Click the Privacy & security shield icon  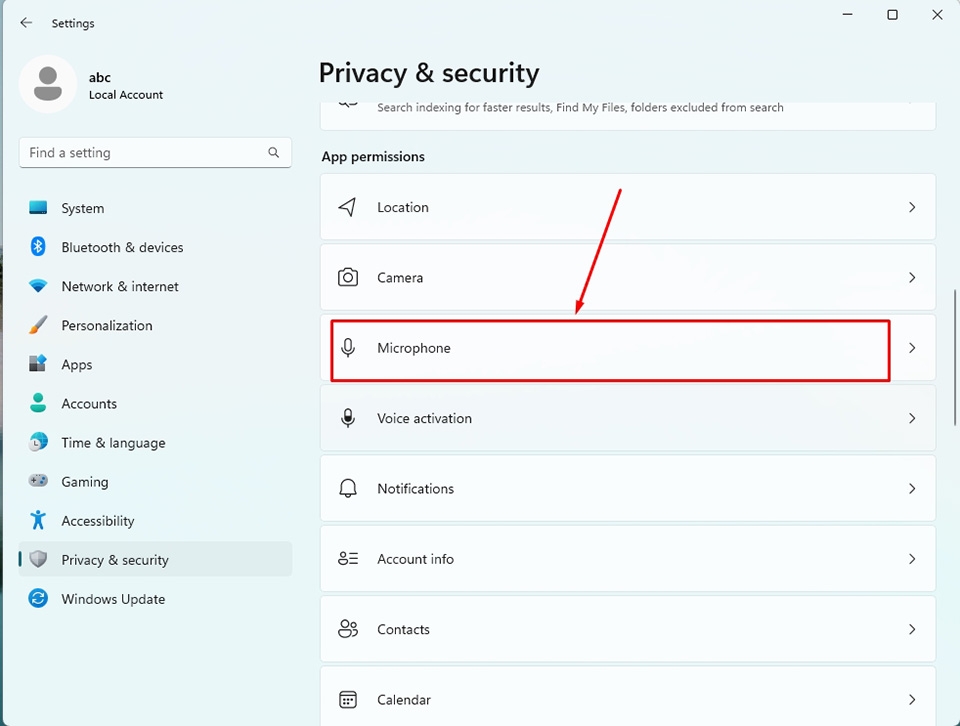pyautogui.click(x=38, y=559)
